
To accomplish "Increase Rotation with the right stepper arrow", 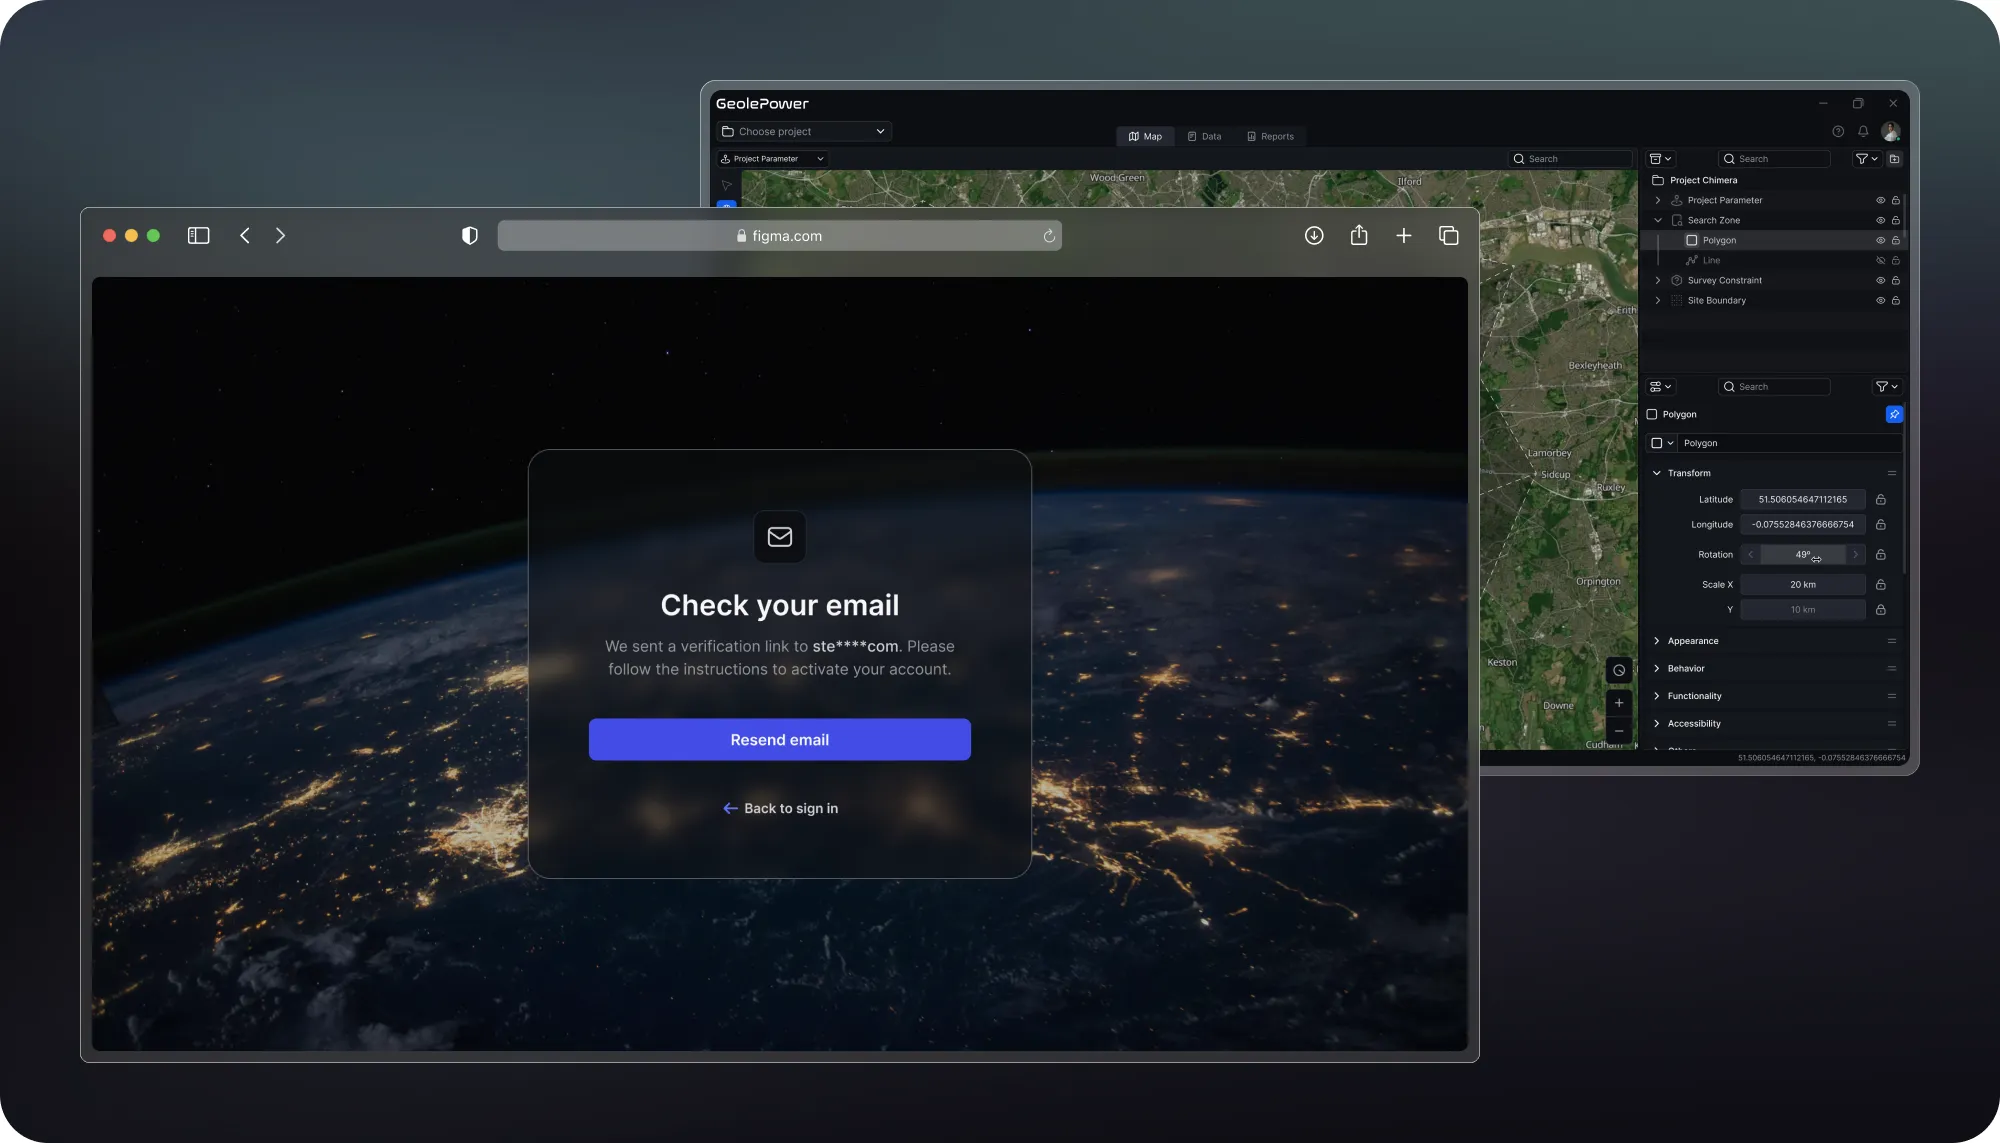I will (x=1856, y=554).
